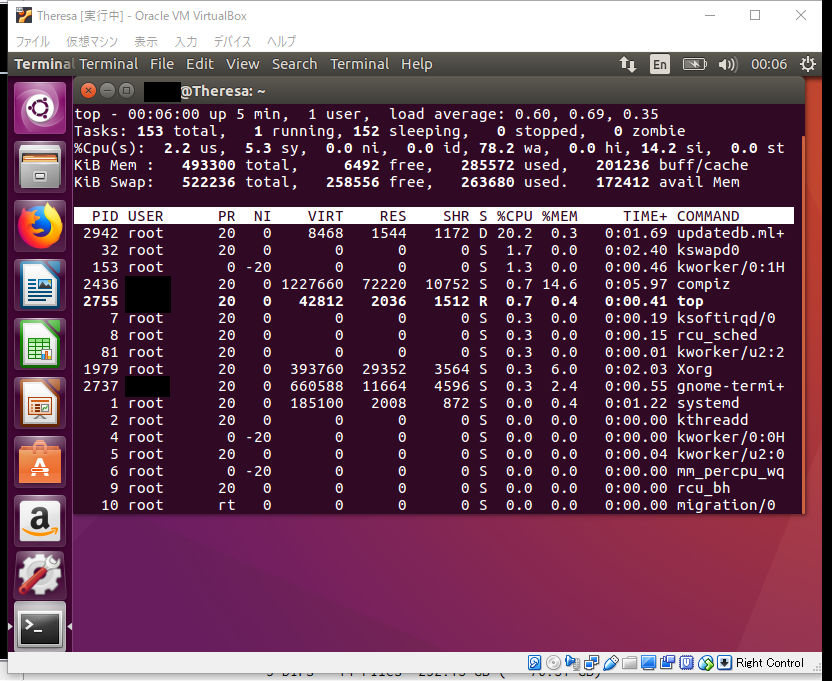Open Firefox from the launcher

(40, 225)
